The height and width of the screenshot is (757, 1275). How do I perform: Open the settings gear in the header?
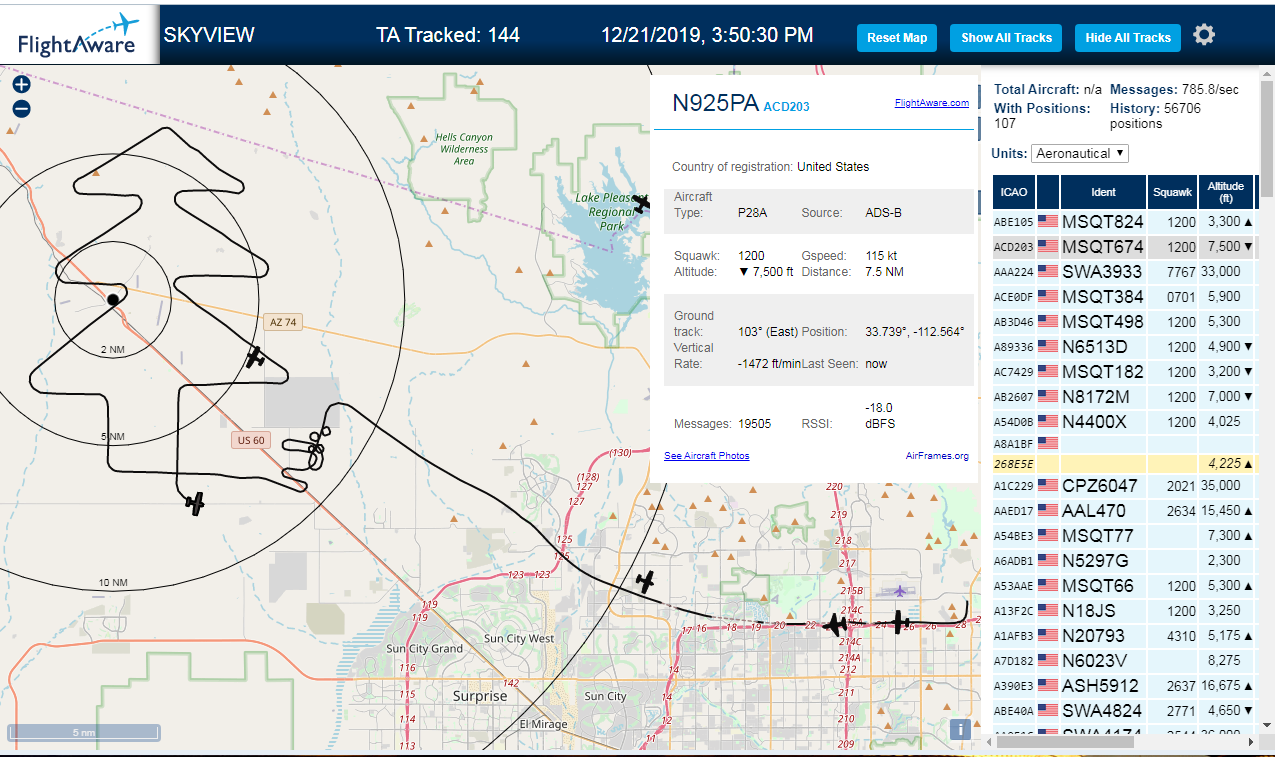1204,35
